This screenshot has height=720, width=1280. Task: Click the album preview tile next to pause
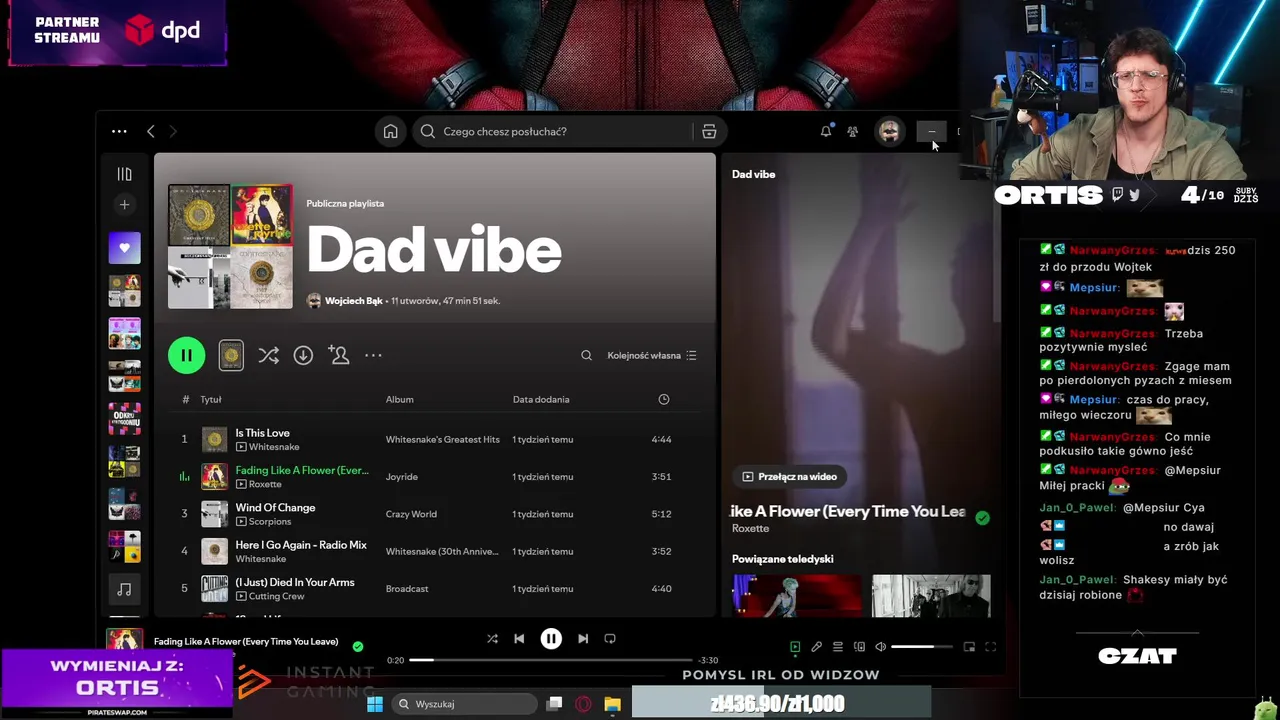tap(231, 355)
